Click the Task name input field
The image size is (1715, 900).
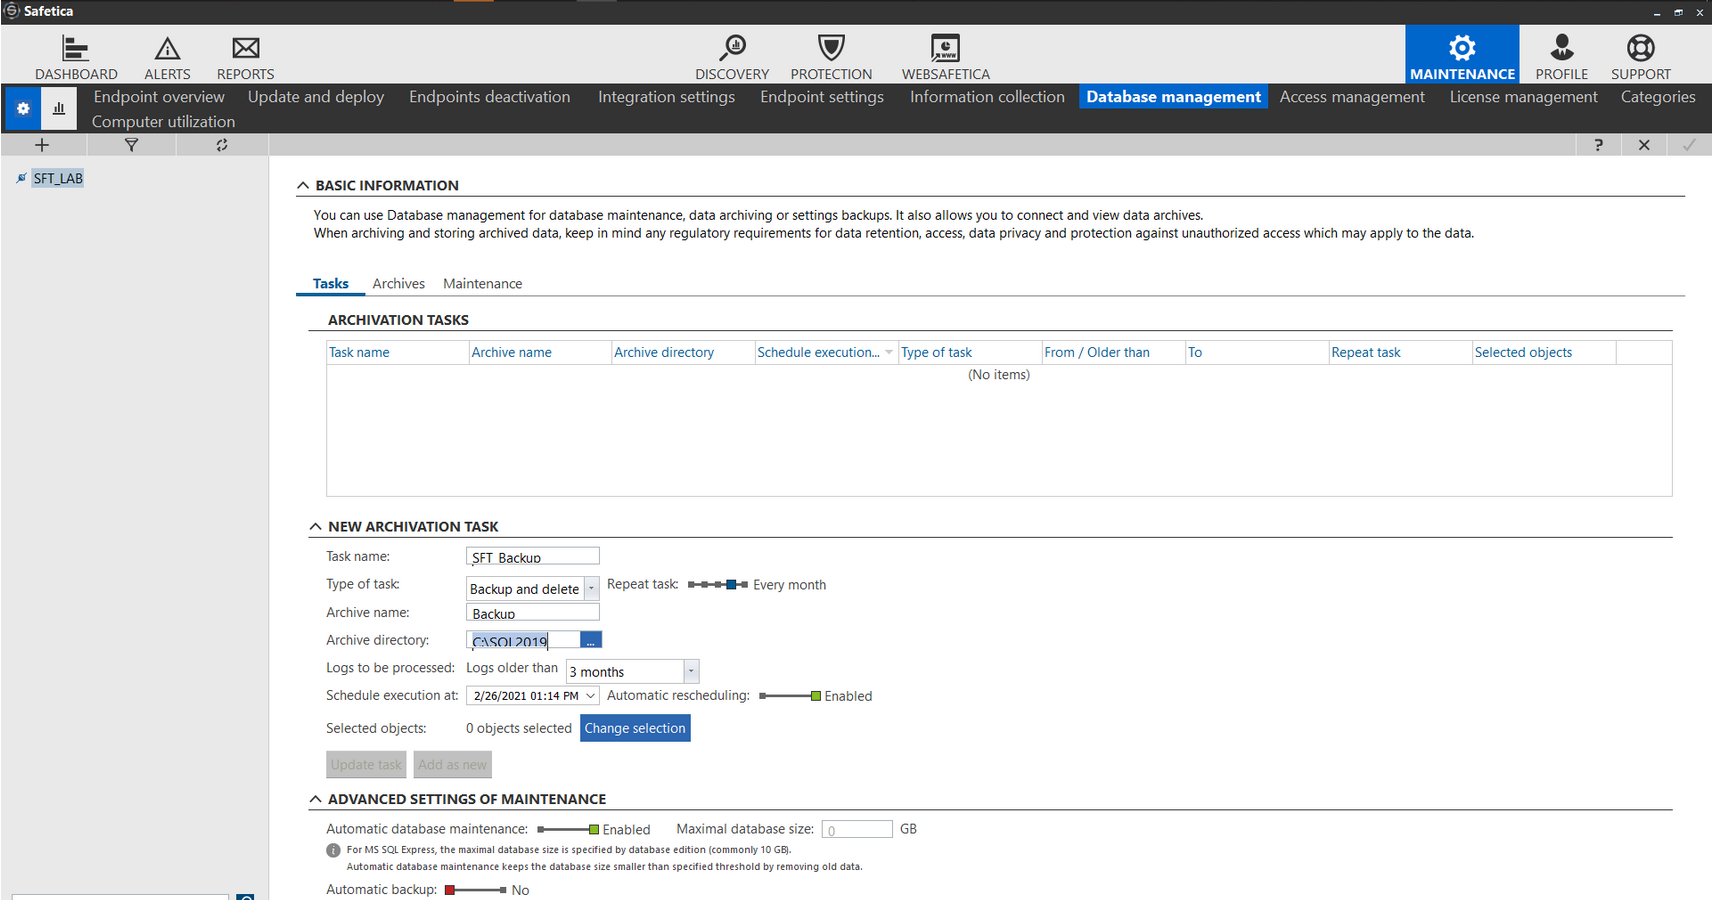pyautogui.click(x=533, y=556)
